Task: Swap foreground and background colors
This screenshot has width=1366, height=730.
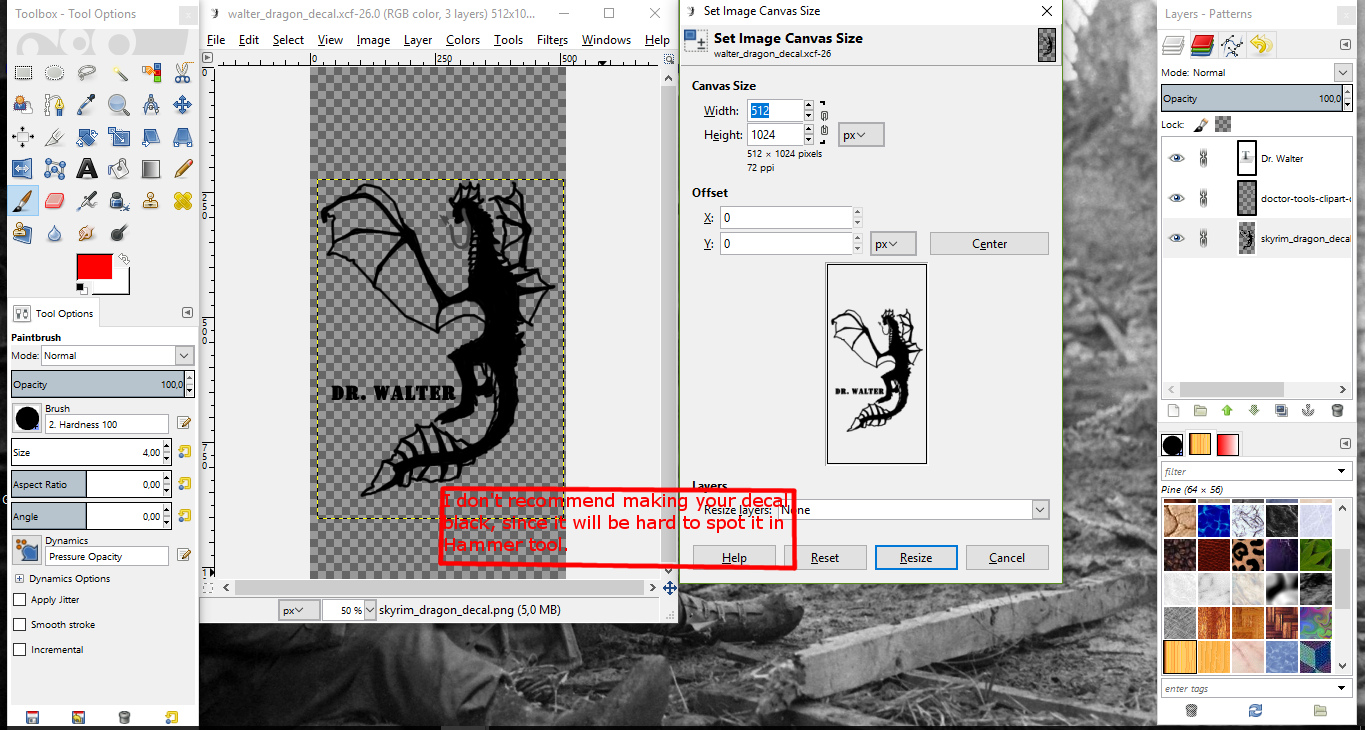Action: (x=124, y=259)
